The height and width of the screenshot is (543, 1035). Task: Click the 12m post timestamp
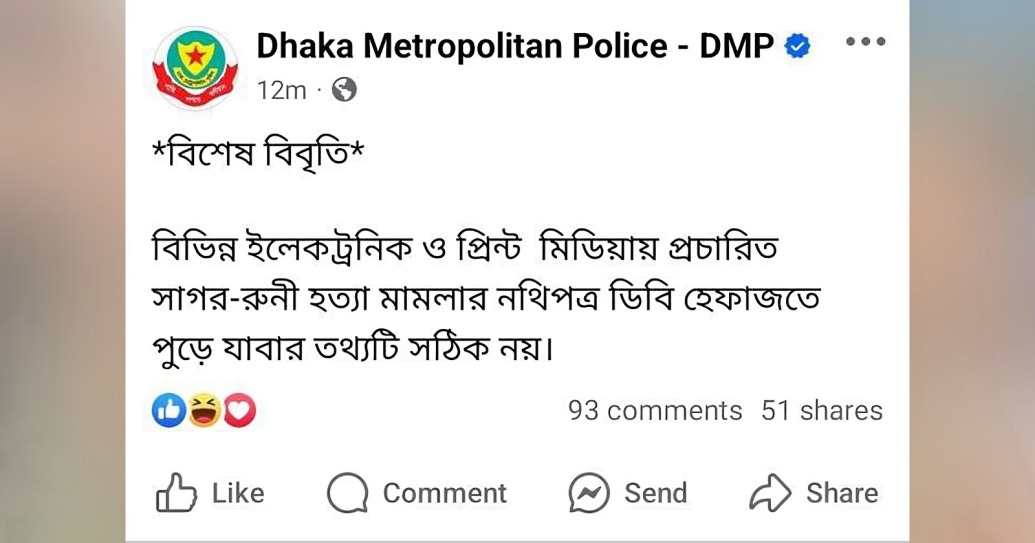tap(281, 90)
